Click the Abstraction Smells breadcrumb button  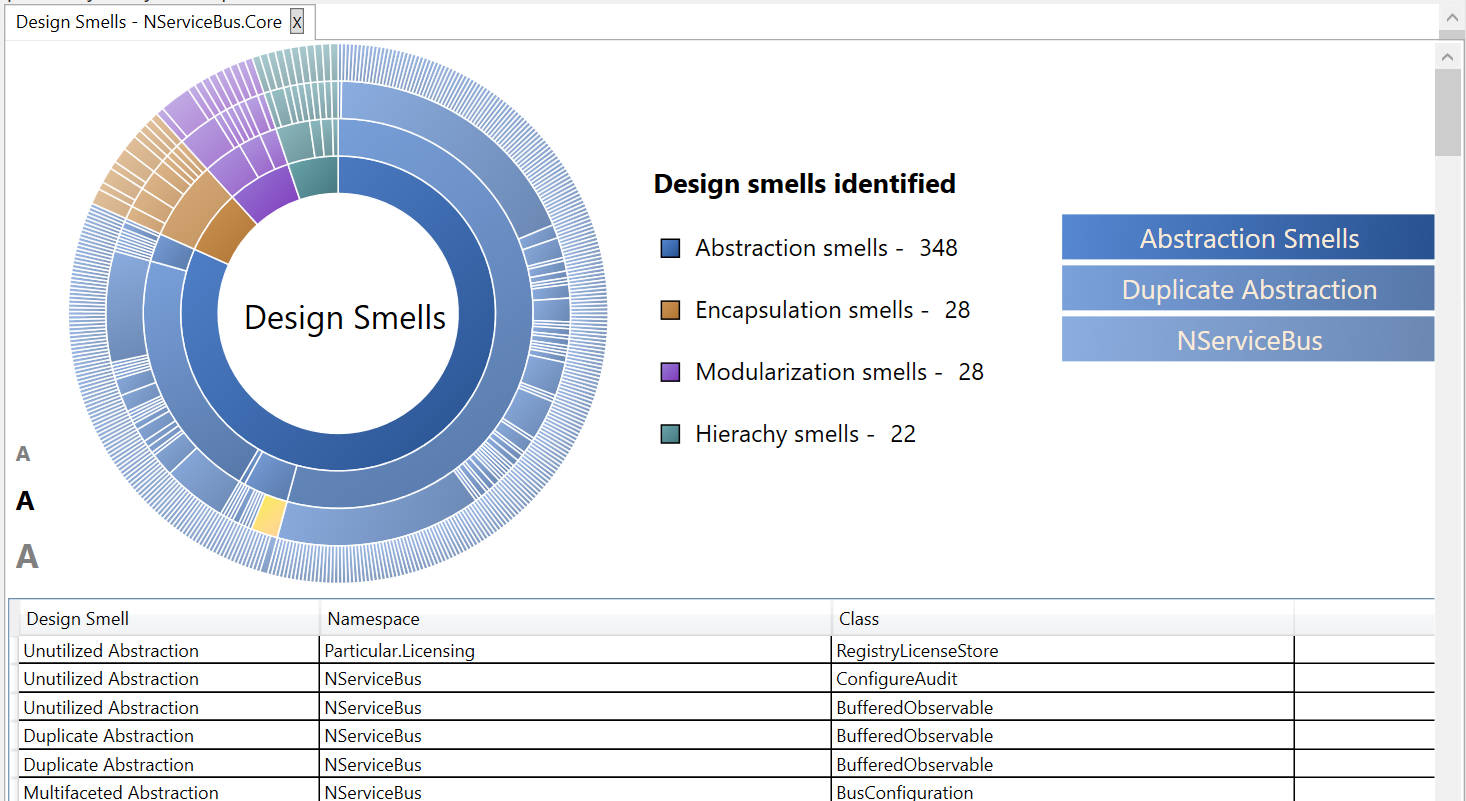1248,238
